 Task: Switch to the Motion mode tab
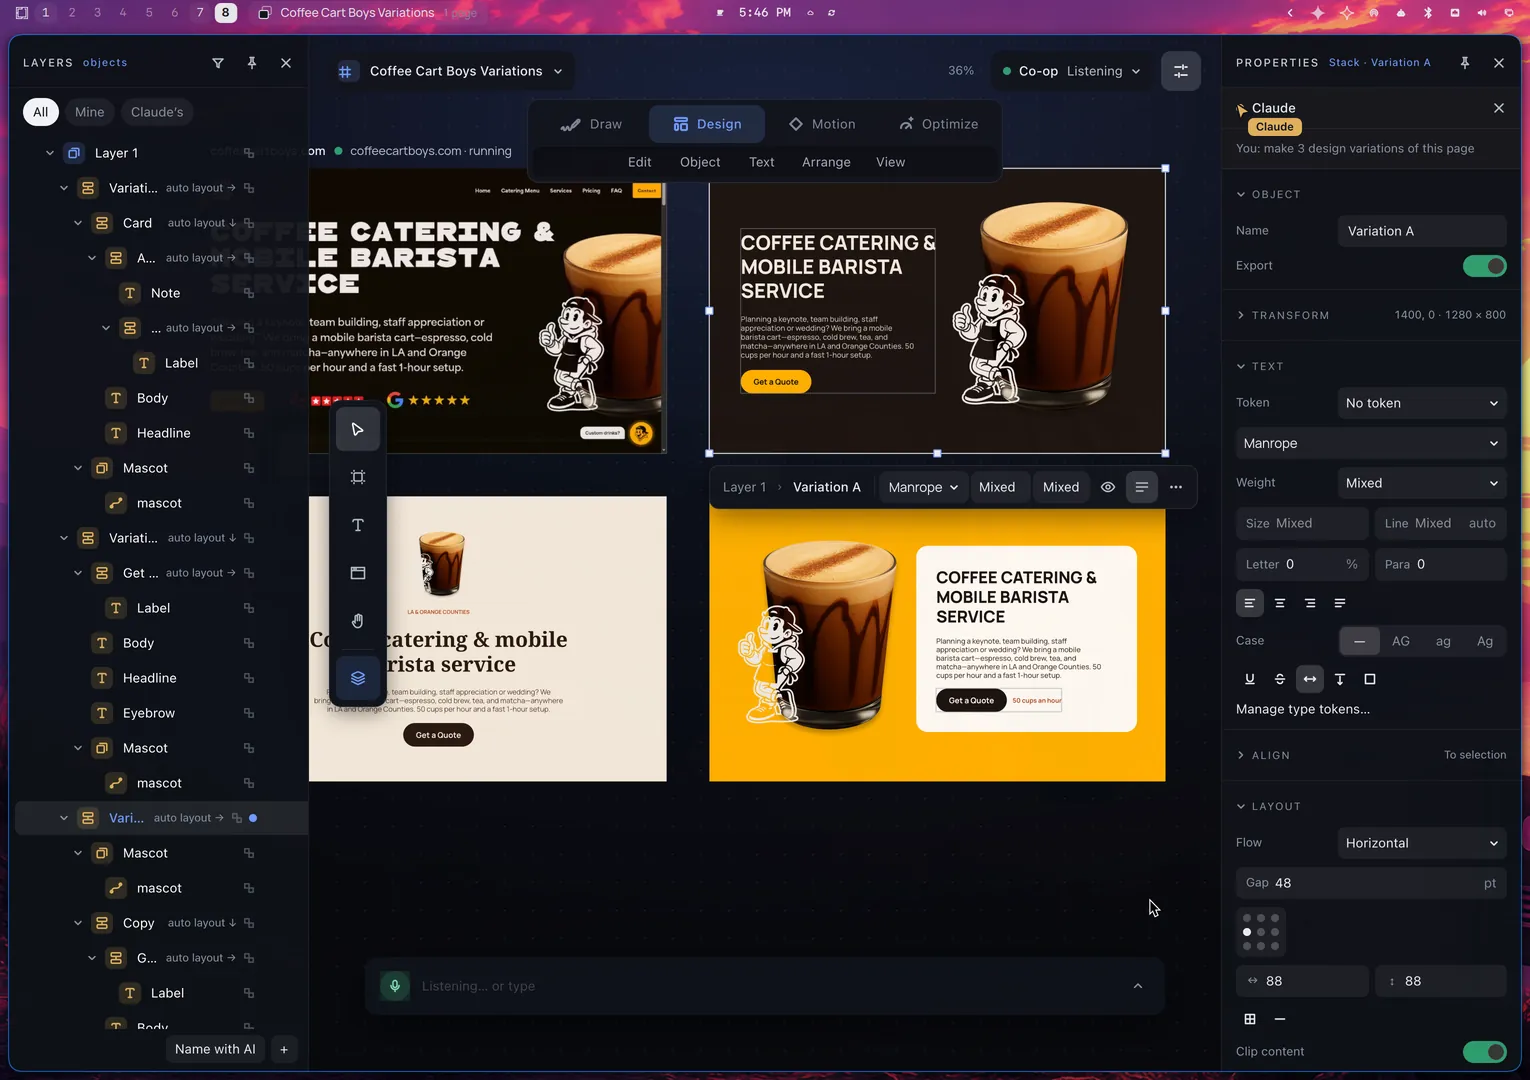pos(822,124)
